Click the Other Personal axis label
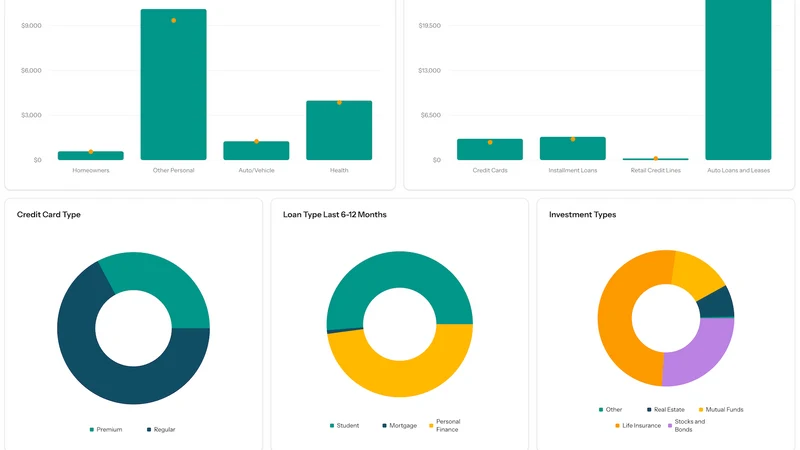Screen dimensions: 800x450 pos(173,170)
